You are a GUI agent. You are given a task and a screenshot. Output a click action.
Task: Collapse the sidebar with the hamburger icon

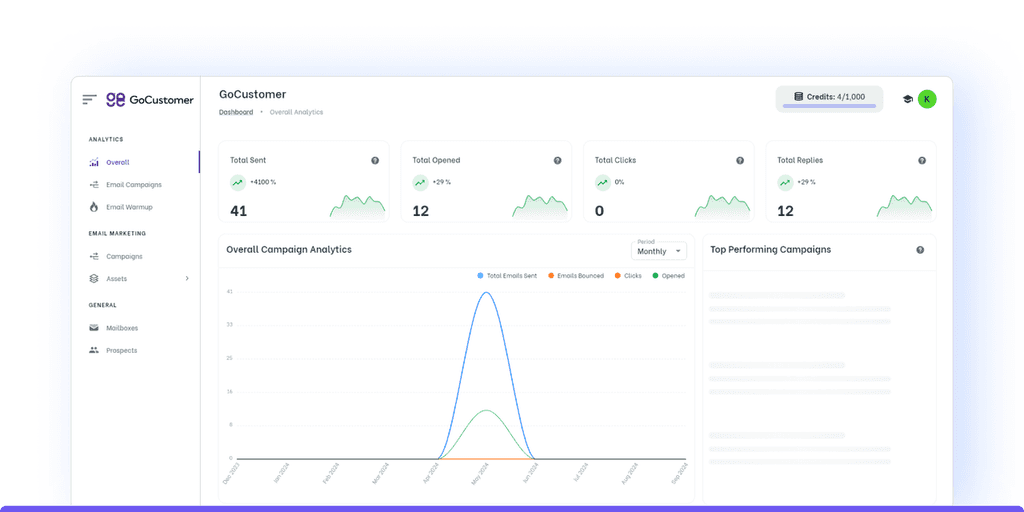[x=89, y=99]
